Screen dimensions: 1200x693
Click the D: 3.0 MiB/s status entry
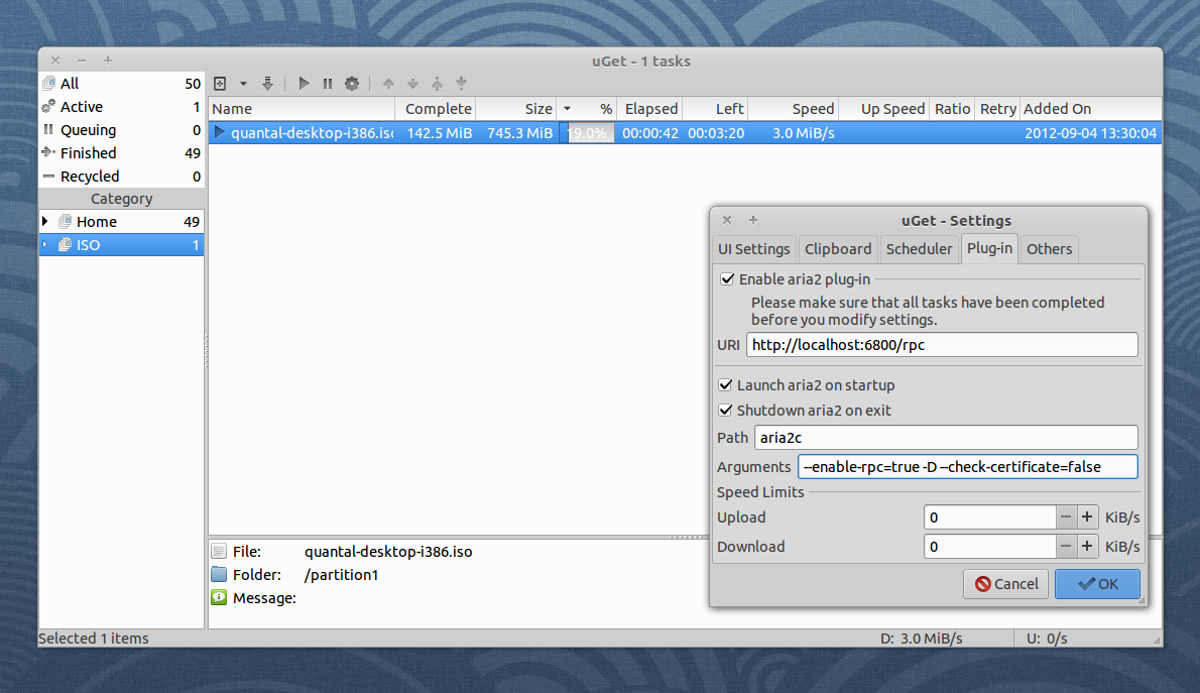pos(922,638)
